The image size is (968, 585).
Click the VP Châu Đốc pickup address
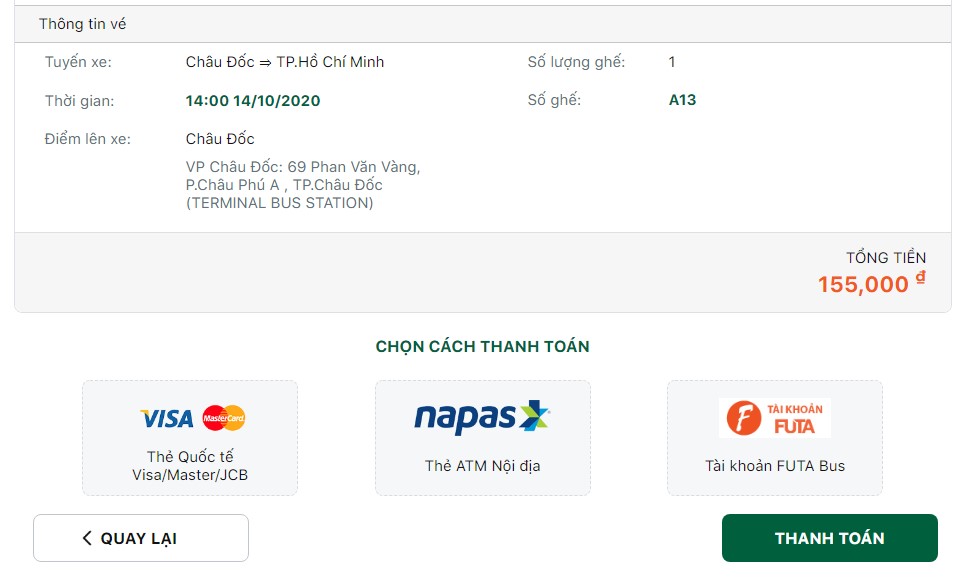pos(303,185)
